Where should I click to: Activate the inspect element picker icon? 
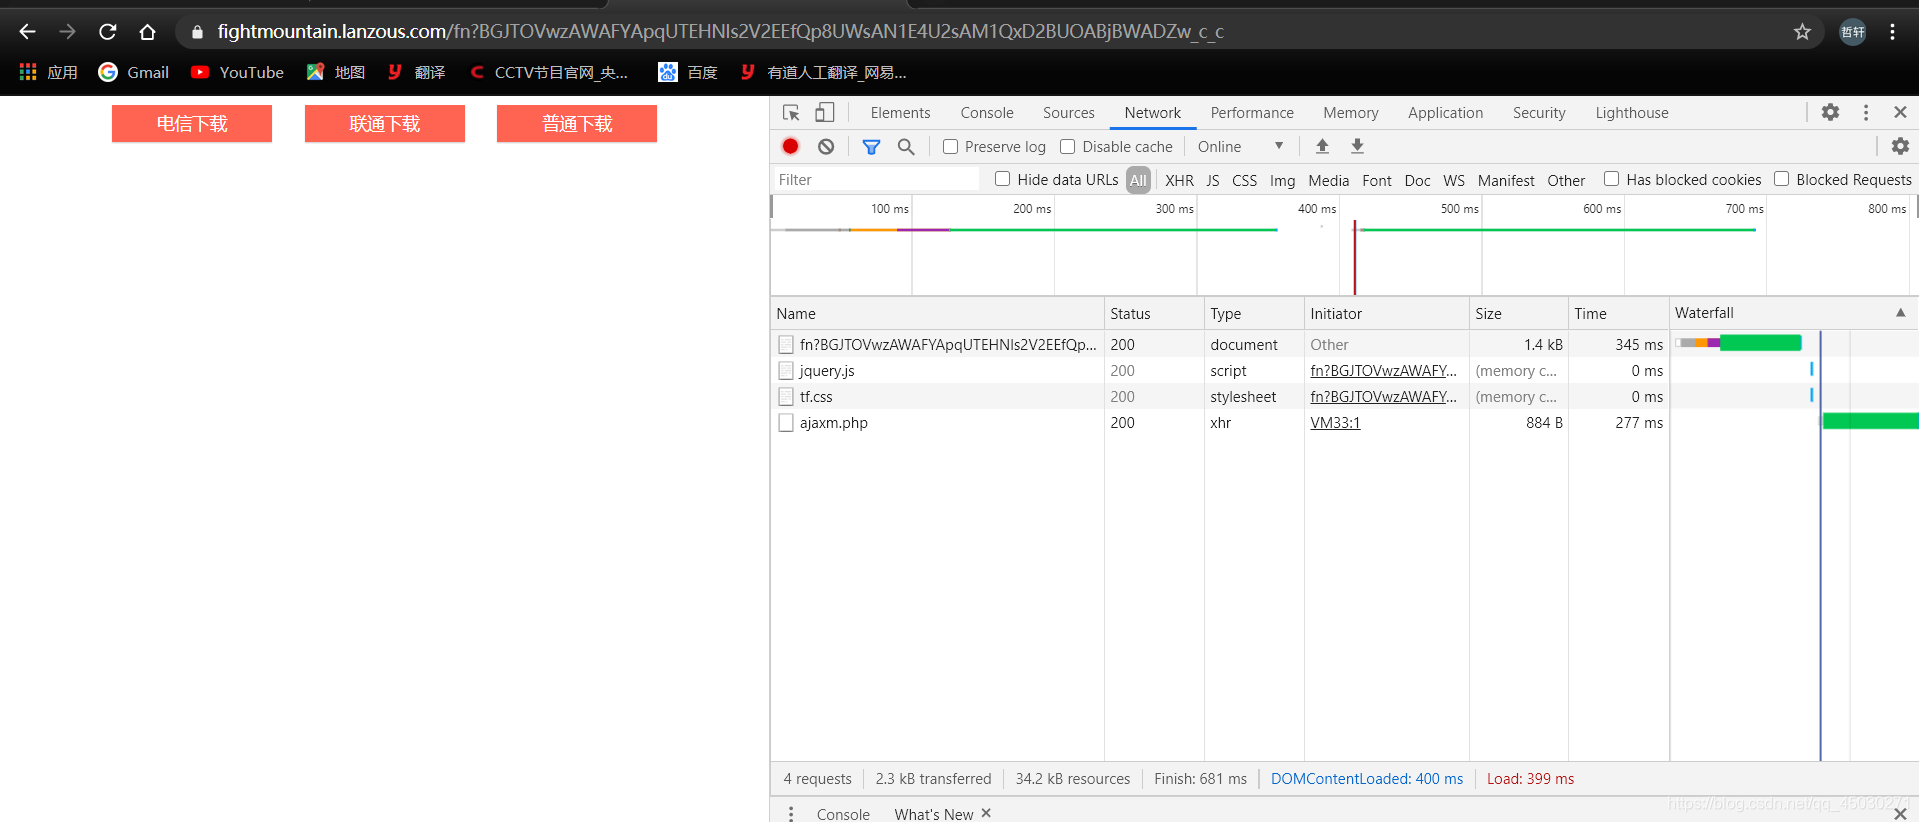(791, 113)
